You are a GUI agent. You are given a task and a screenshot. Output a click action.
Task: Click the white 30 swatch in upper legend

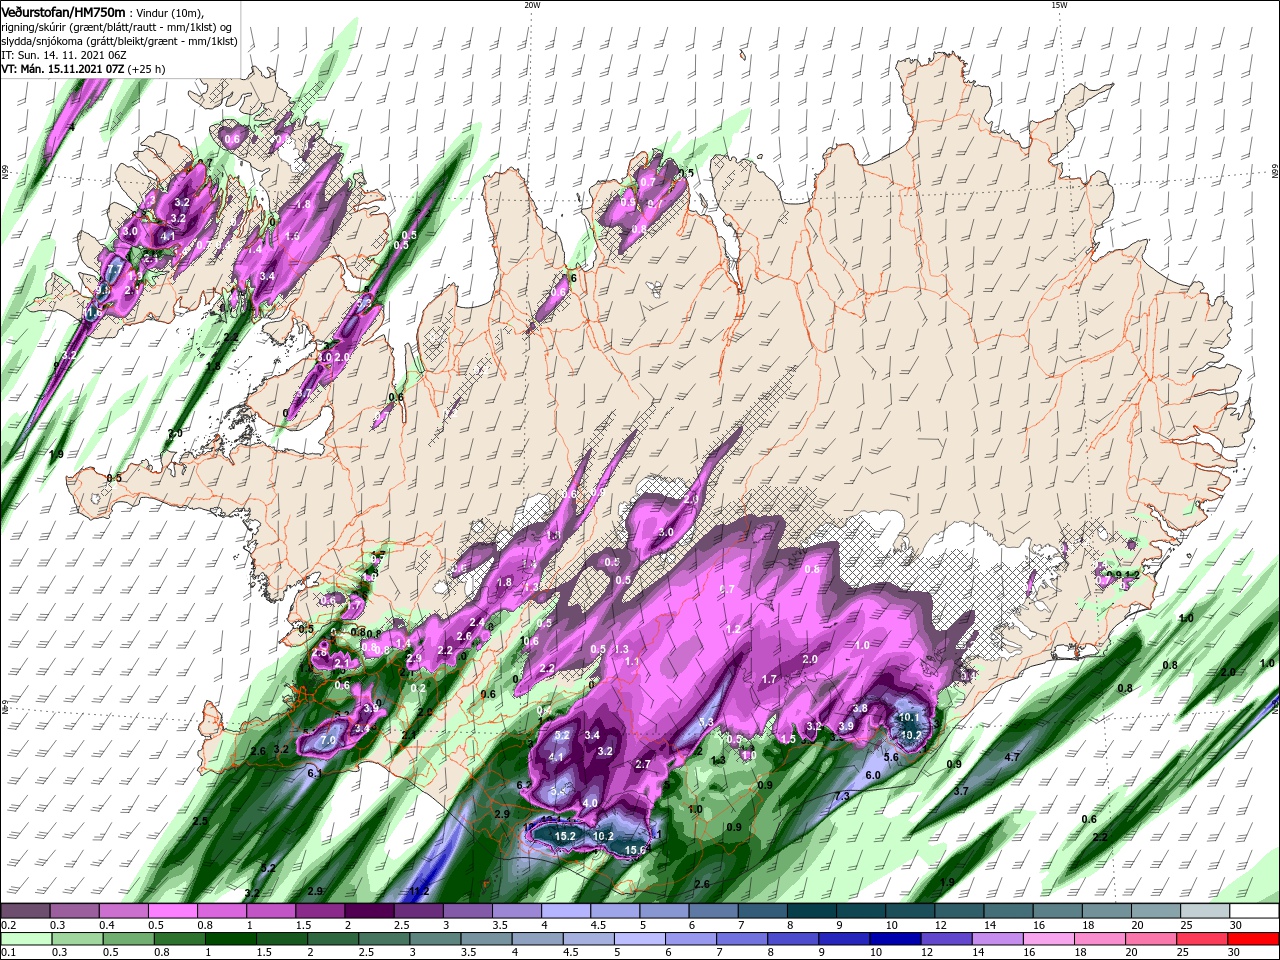1255,912
